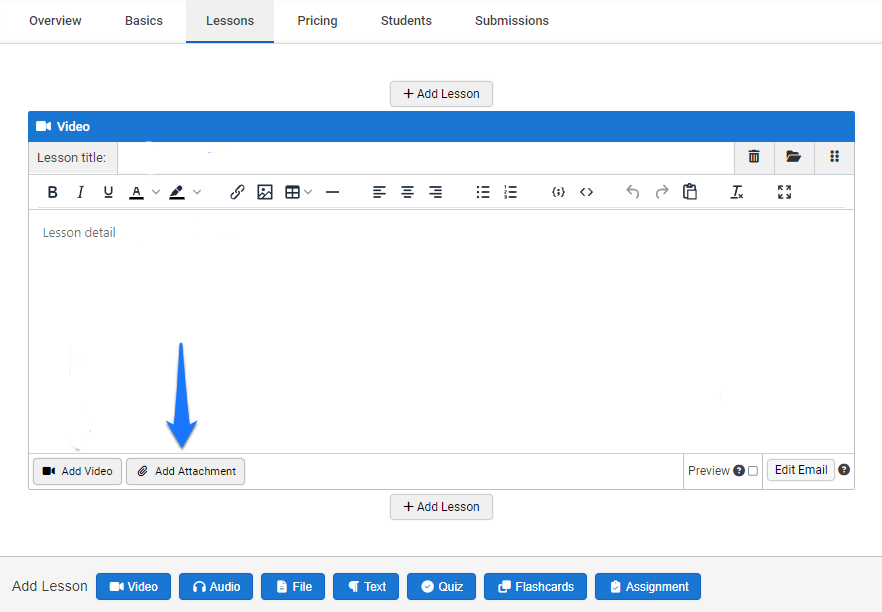Click the Add Attachment button
The height and width of the screenshot is (612, 882).
click(x=185, y=471)
